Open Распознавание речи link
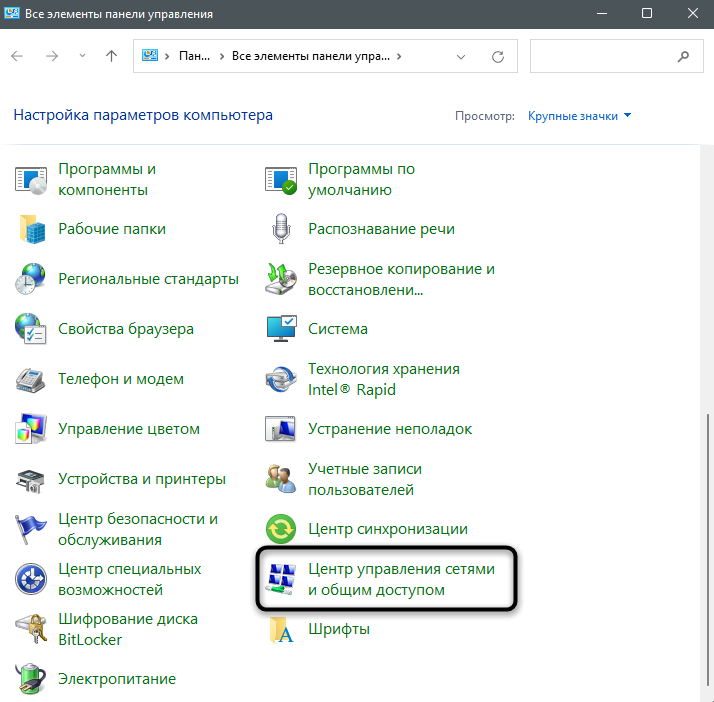This screenshot has width=714, height=702. coord(381,229)
